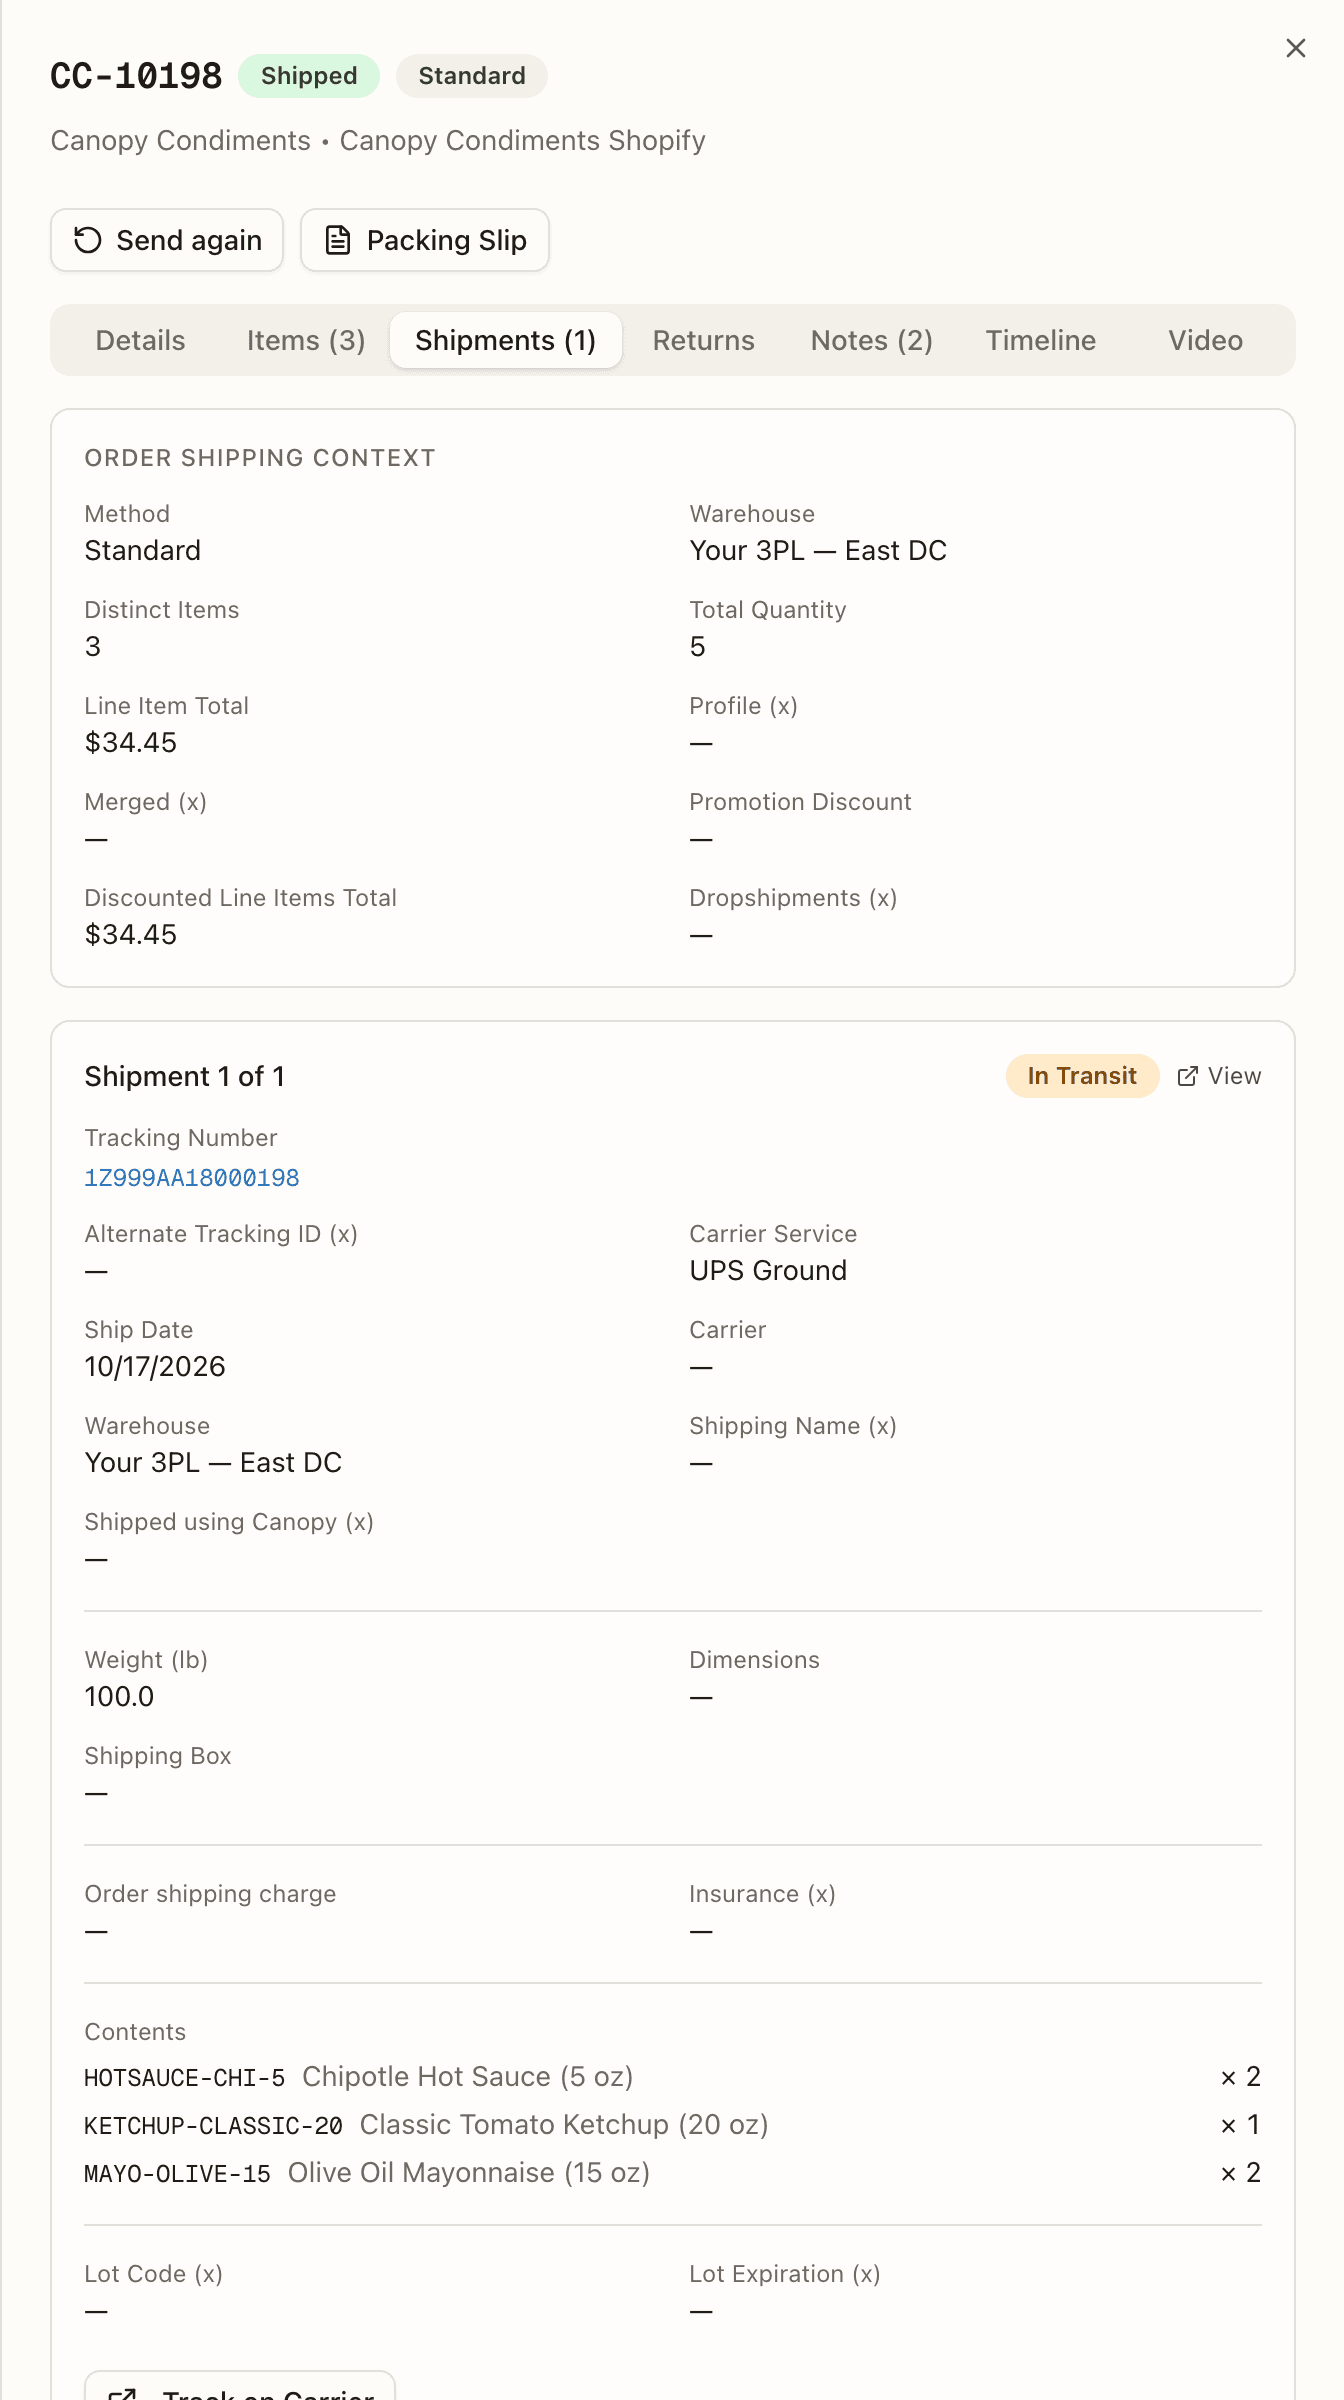The height and width of the screenshot is (2400, 1344).
Task: Click the Alternate Tracking ID (x) label
Action: 221,1234
